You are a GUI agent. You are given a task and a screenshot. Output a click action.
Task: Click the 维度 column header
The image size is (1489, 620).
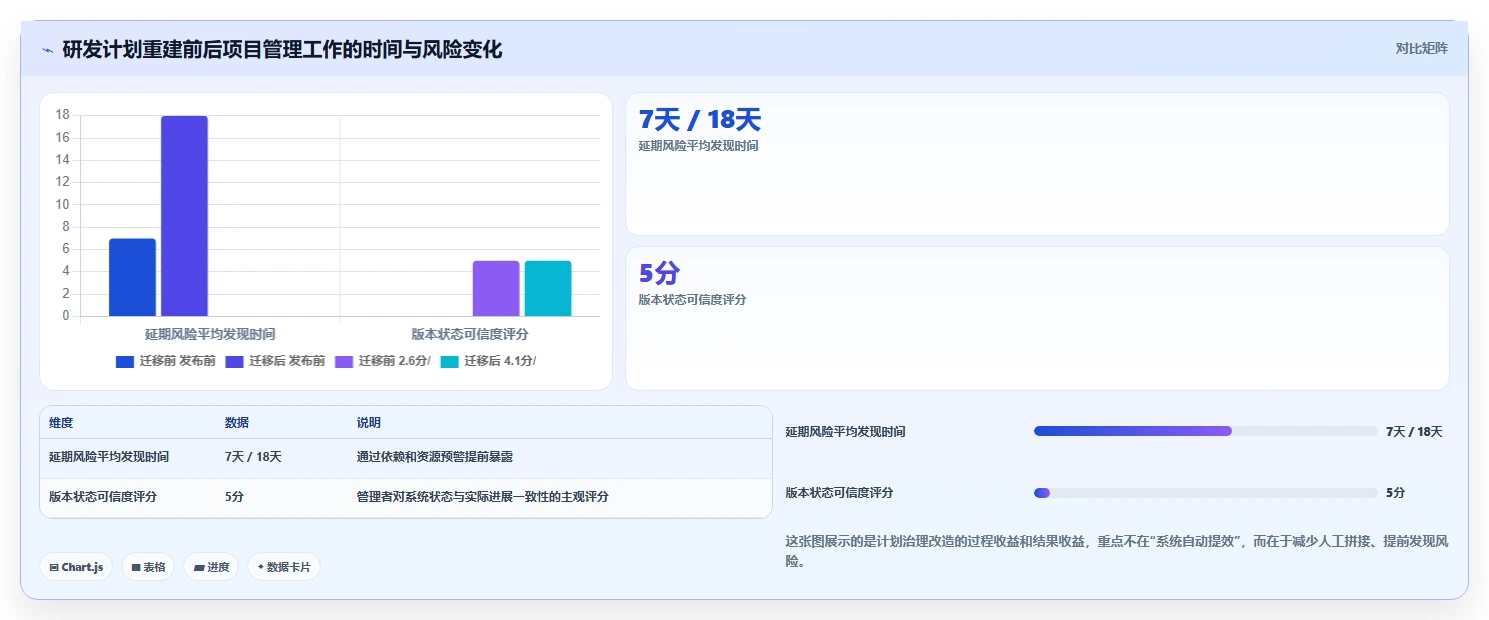61,423
